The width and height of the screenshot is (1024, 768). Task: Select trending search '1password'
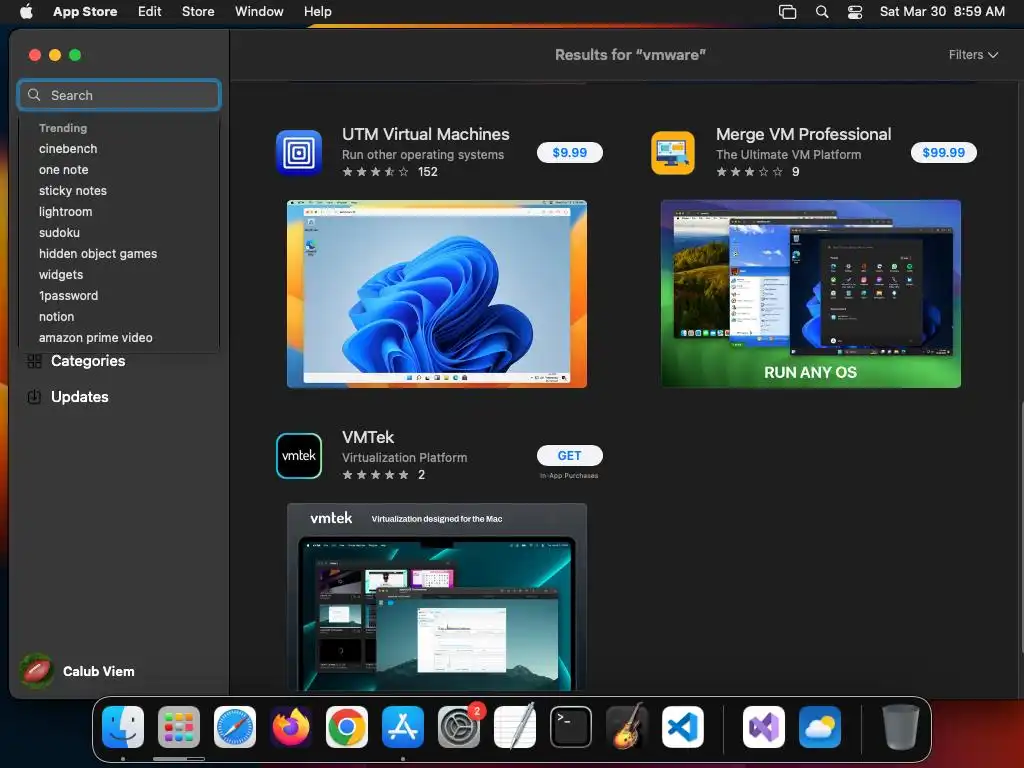[69, 296]
